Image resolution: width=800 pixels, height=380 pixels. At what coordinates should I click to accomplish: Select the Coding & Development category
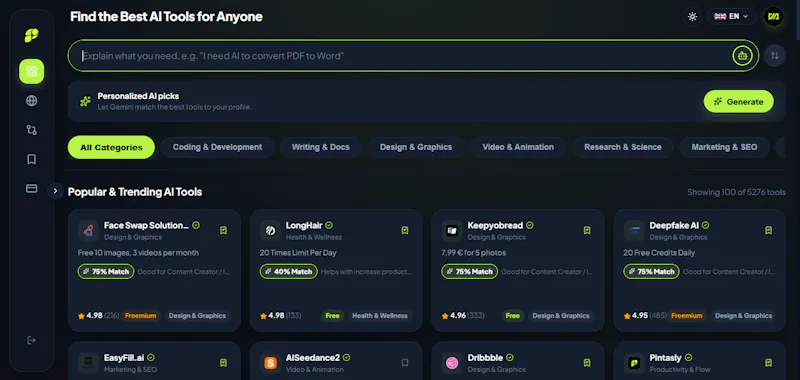click(217, 147)
